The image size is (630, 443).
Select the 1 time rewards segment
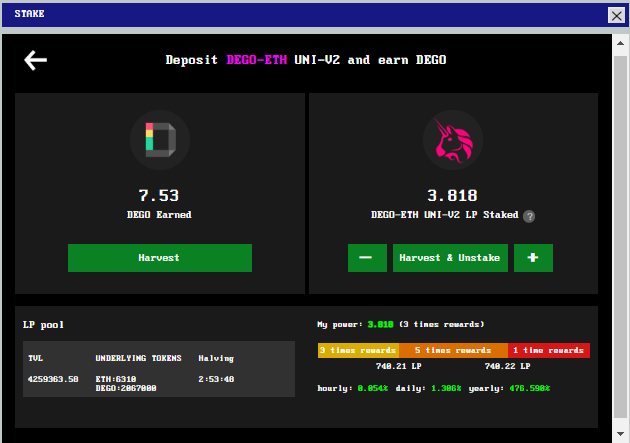point(549,350)
